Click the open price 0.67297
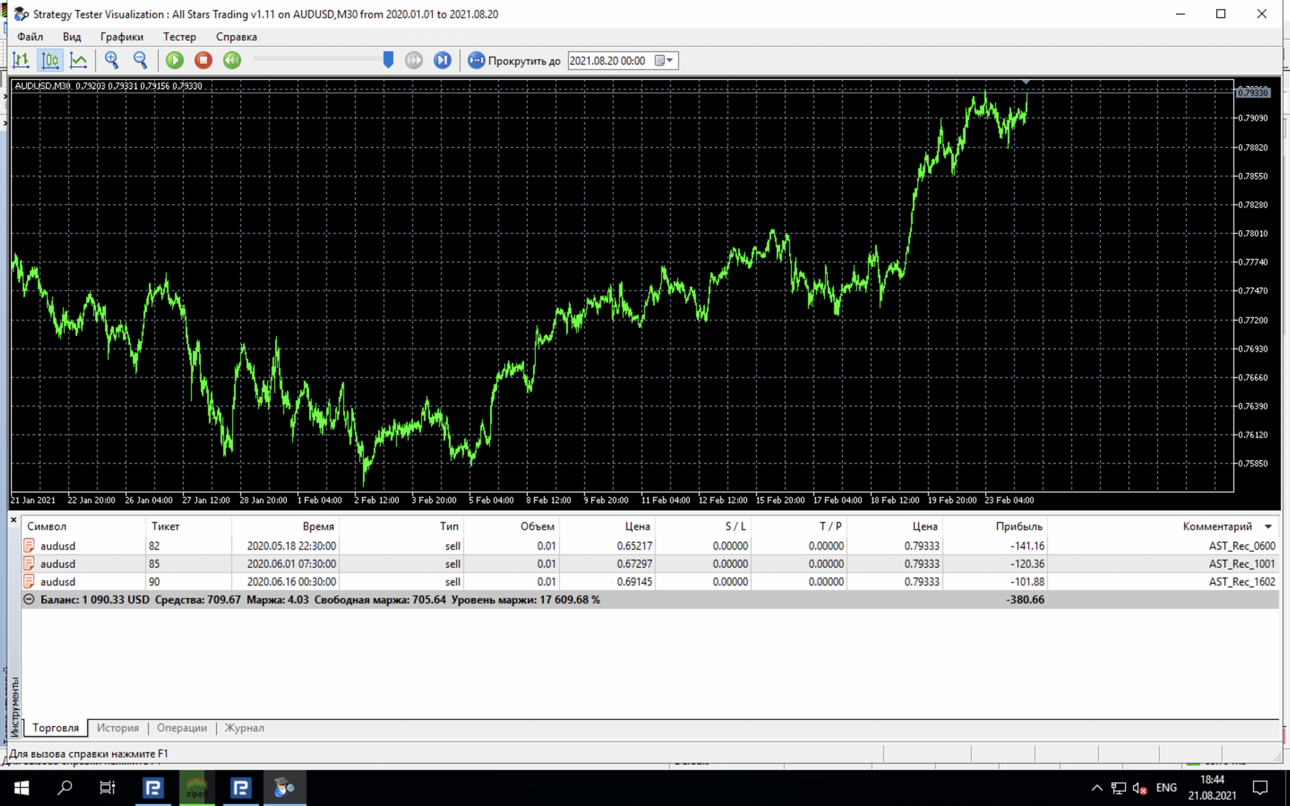1290x806 pixels. point(634,564)
